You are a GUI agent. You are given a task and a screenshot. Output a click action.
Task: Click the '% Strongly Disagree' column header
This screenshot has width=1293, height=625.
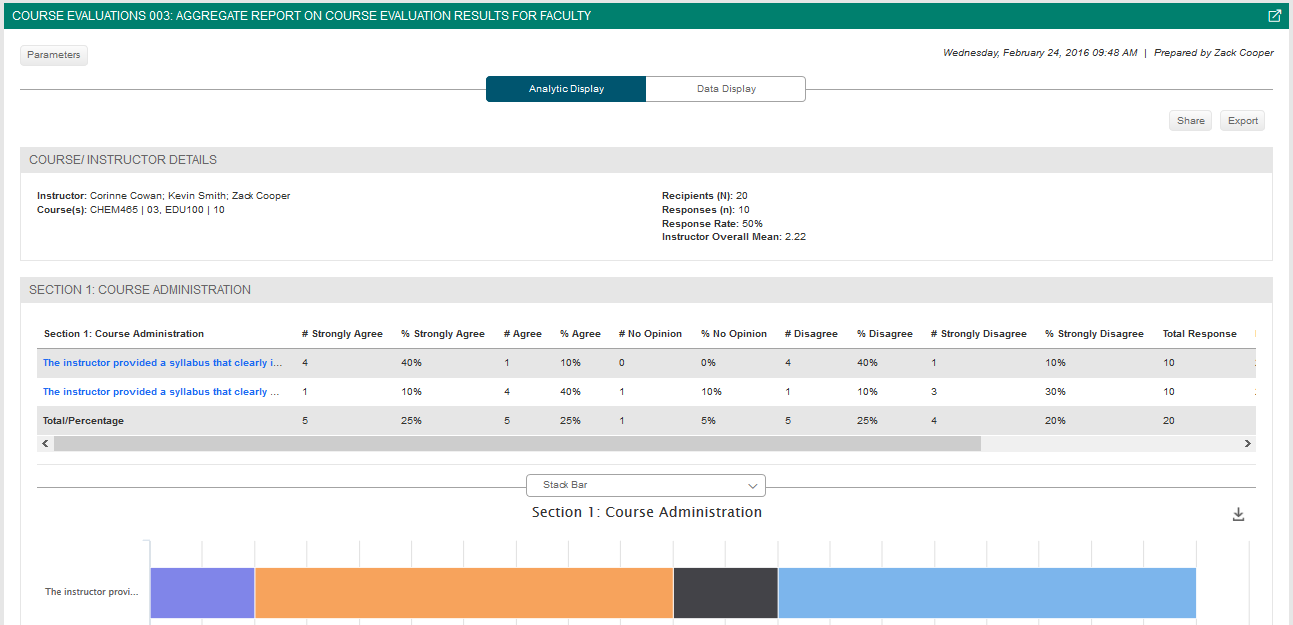pyautogui.click(x=1094, y=334)
